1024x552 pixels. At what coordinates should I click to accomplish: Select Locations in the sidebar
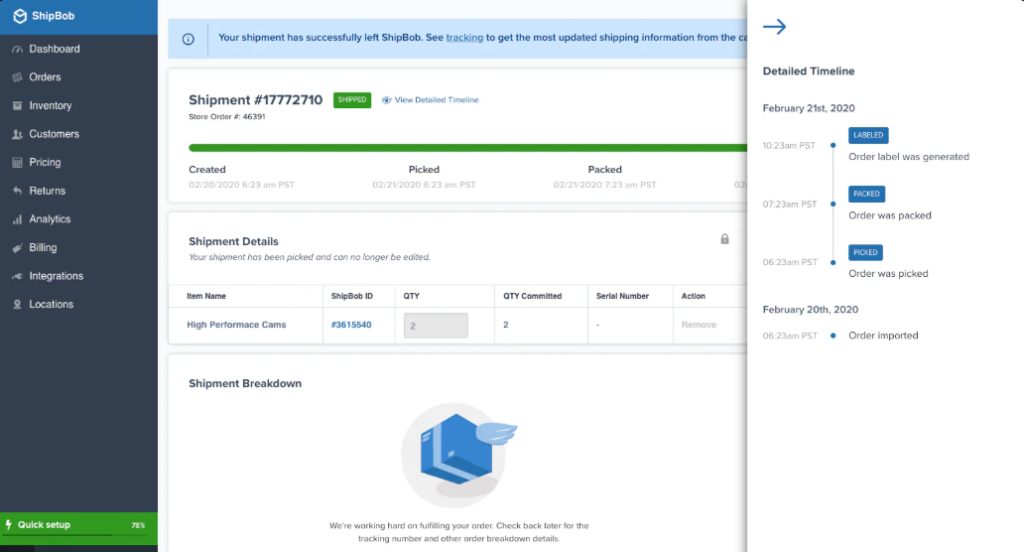(51, 304)
